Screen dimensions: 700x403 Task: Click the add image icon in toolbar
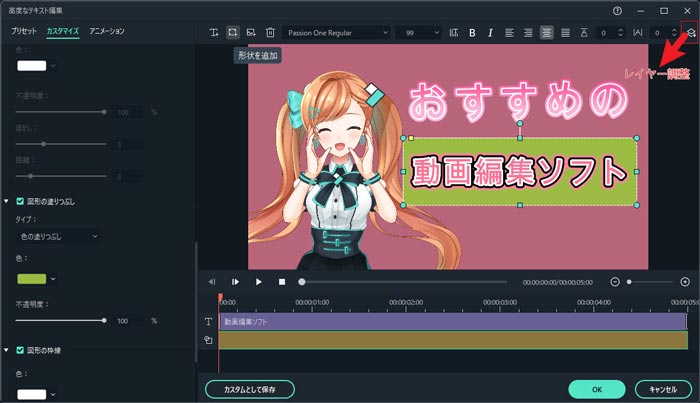pyautogui.click(x=251, y=33)
